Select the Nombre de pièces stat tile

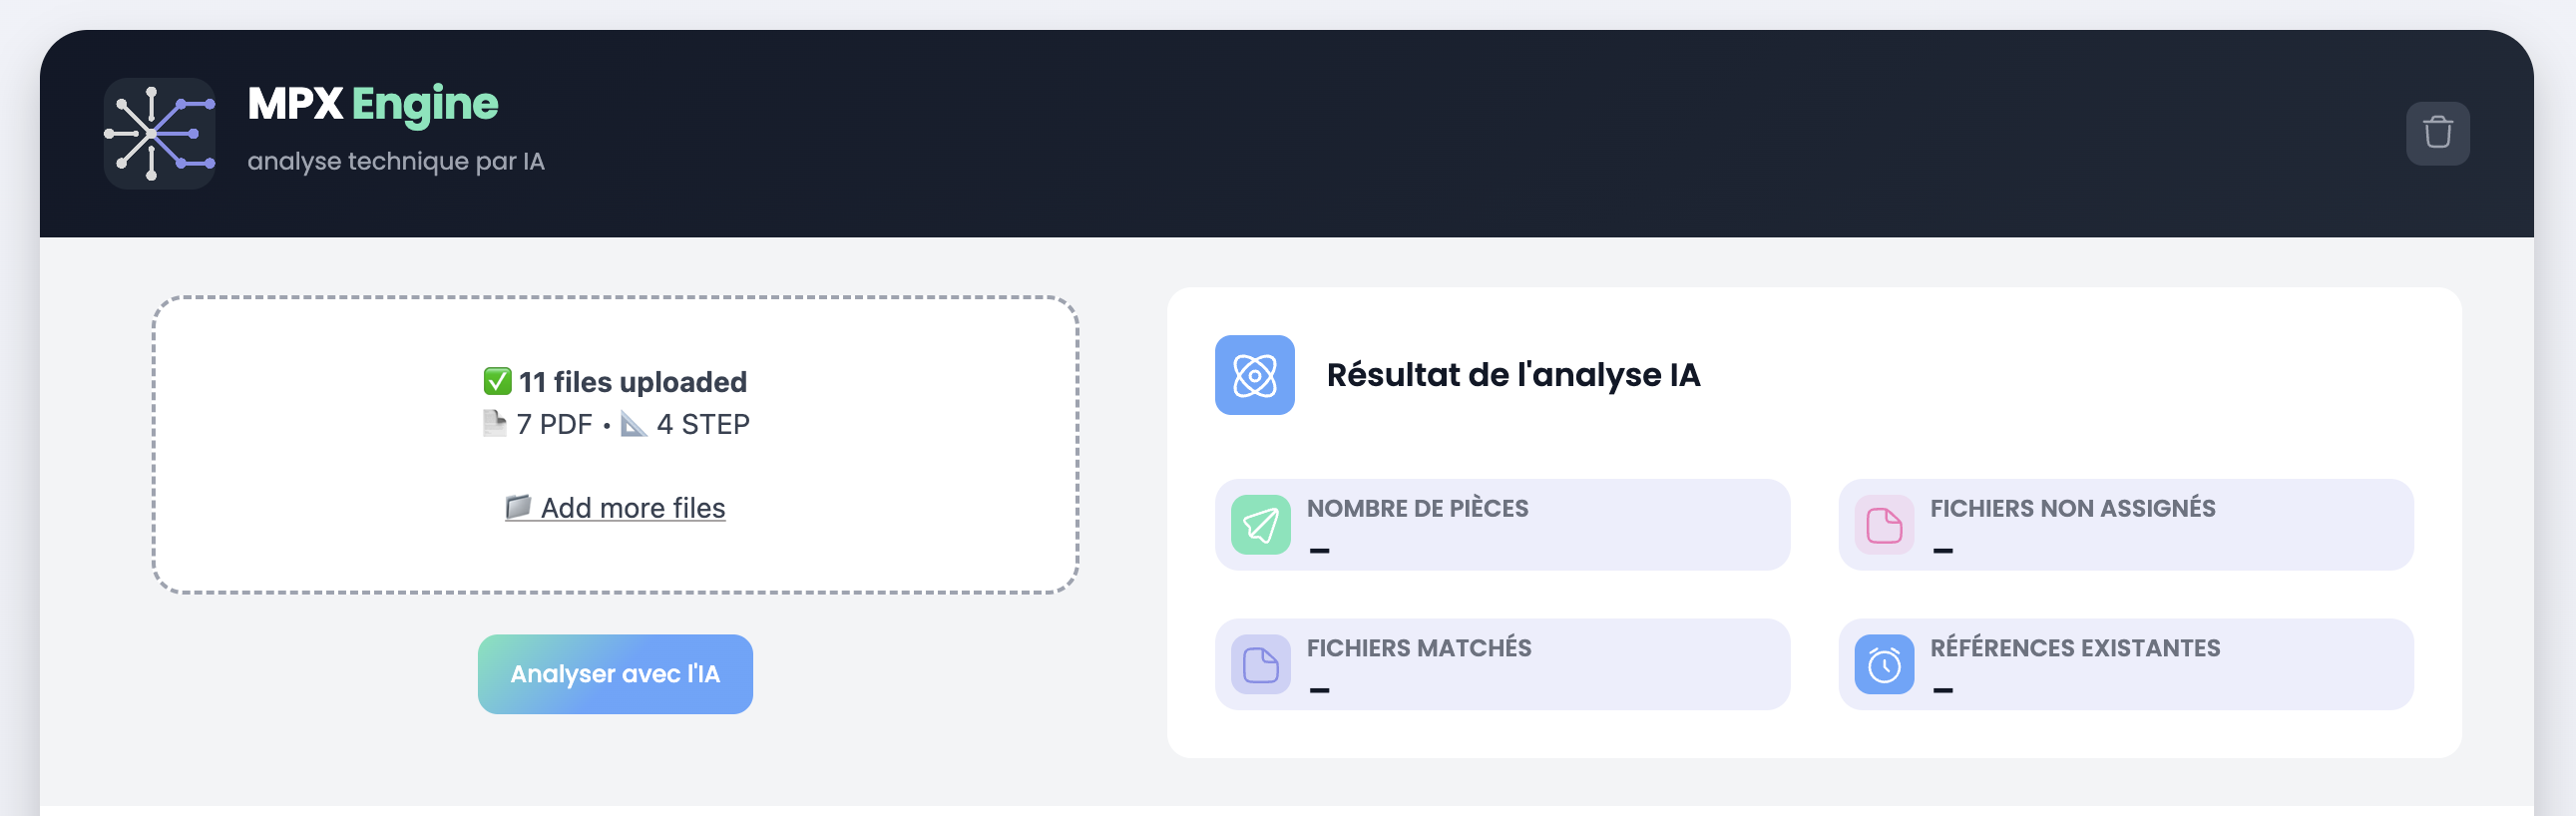pyautogui.click(x=1503, y=524)
